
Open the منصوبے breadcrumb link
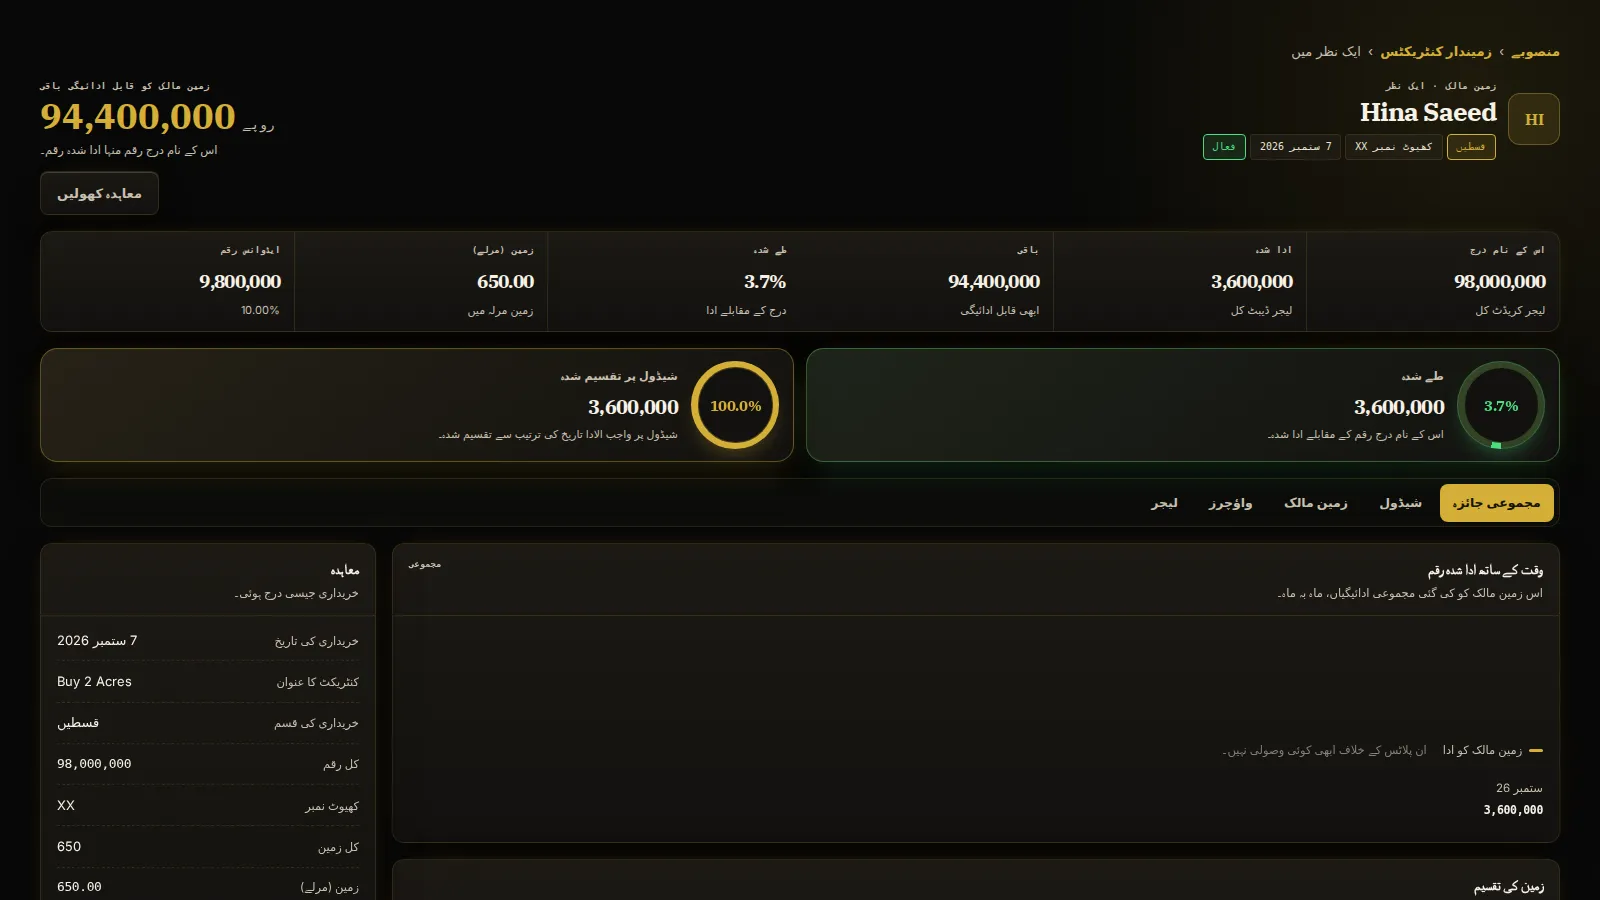pos(1535,51)
